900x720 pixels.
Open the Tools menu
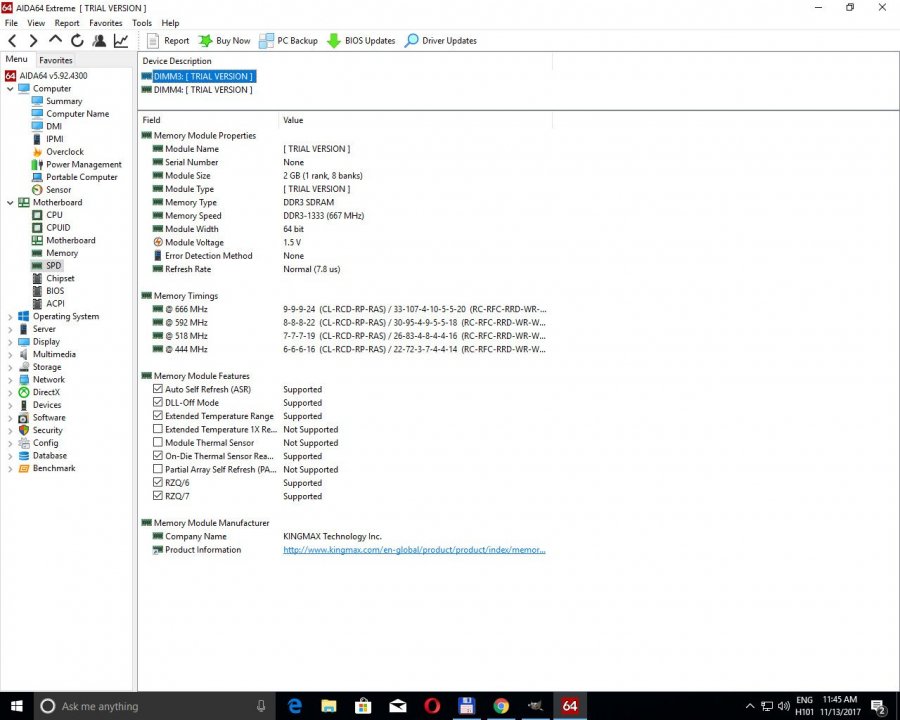coord(142,23)
